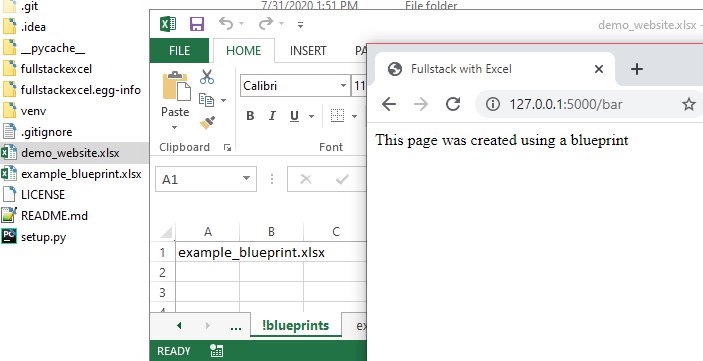Select column A header
The height and width of the screenshot is (361, 703).
pos(208,232)
